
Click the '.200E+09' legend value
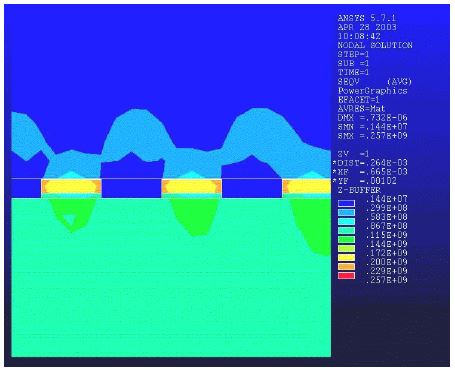(x=386, y=262)
